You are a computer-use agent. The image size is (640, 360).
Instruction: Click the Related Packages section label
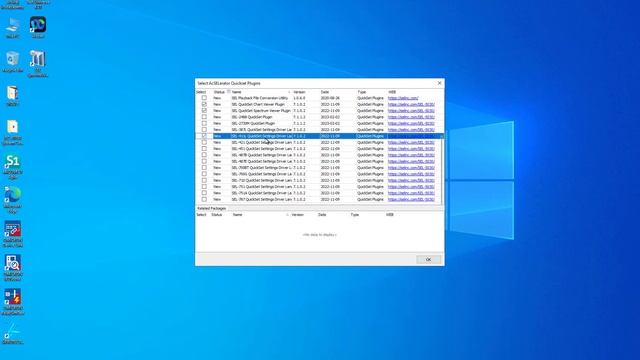pos(211,208)
